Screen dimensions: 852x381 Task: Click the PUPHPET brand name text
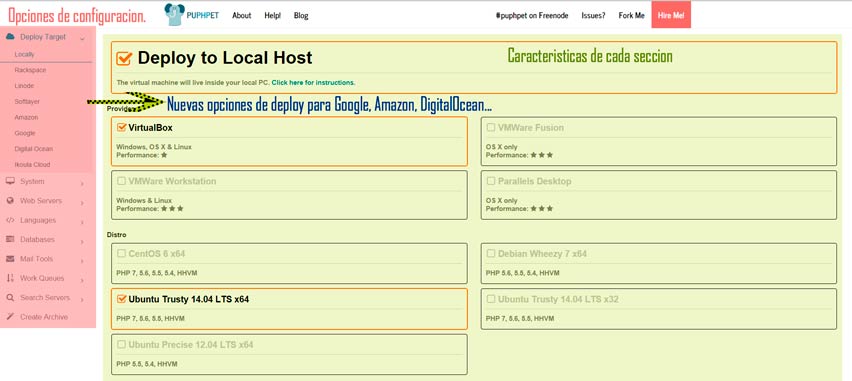tap(203, 15)
